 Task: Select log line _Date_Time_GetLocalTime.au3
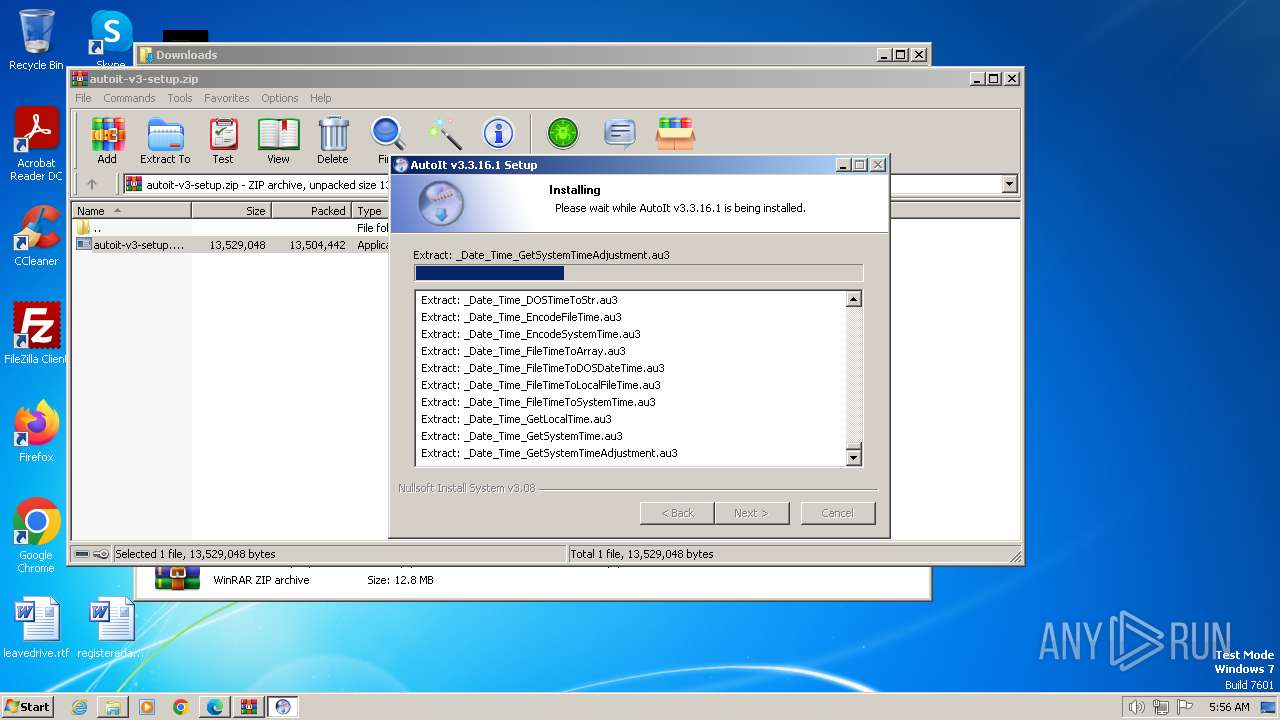pos(516,419)
